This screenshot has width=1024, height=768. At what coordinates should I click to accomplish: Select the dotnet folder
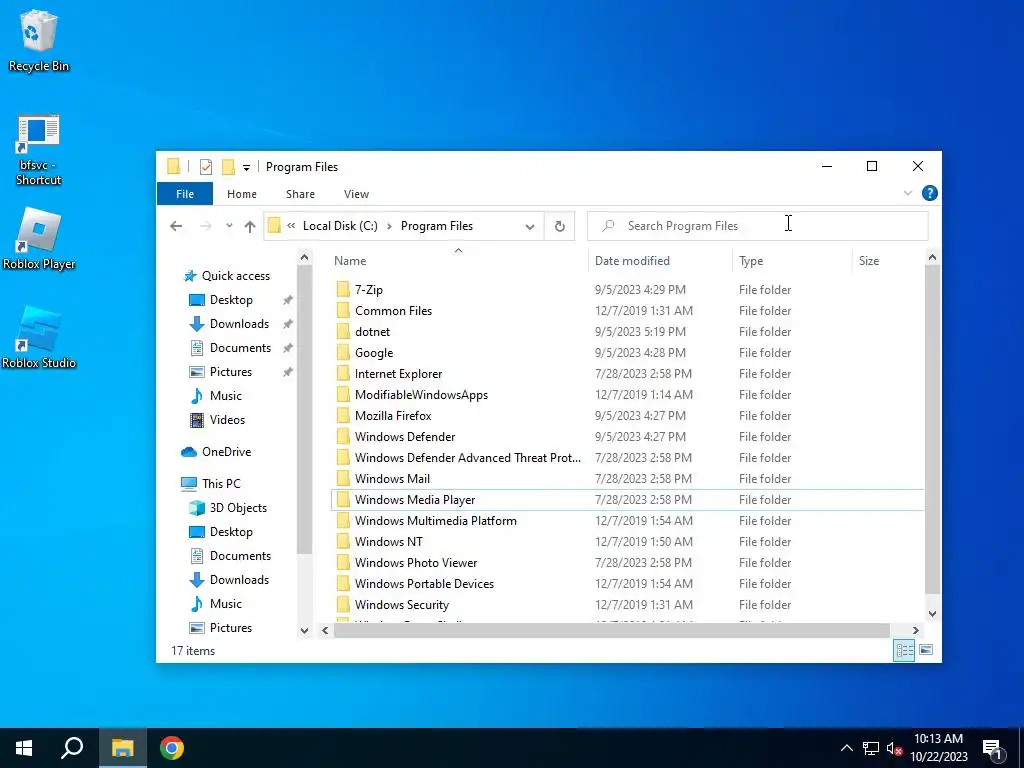[x=363, y=332]
